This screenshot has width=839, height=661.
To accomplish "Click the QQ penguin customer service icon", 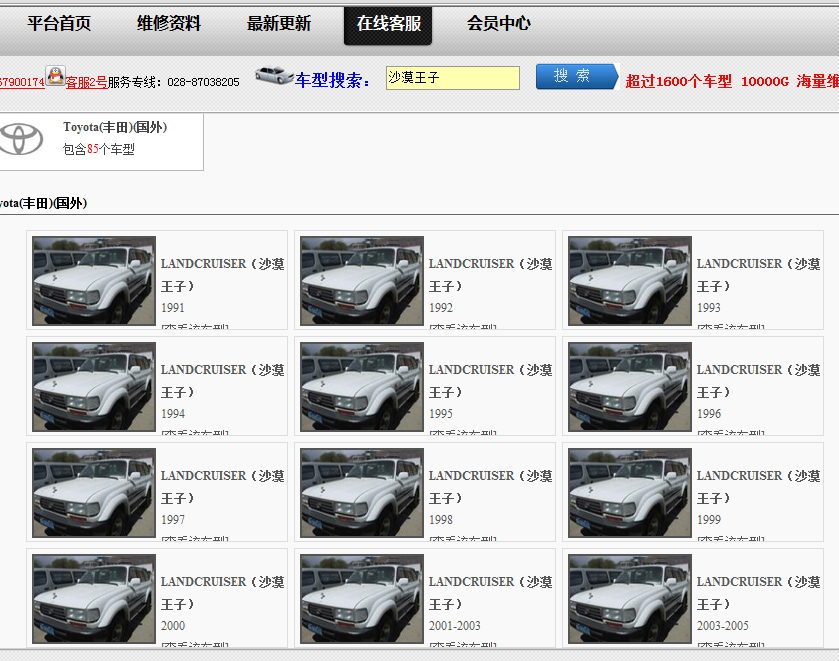I will click(55, 75).
